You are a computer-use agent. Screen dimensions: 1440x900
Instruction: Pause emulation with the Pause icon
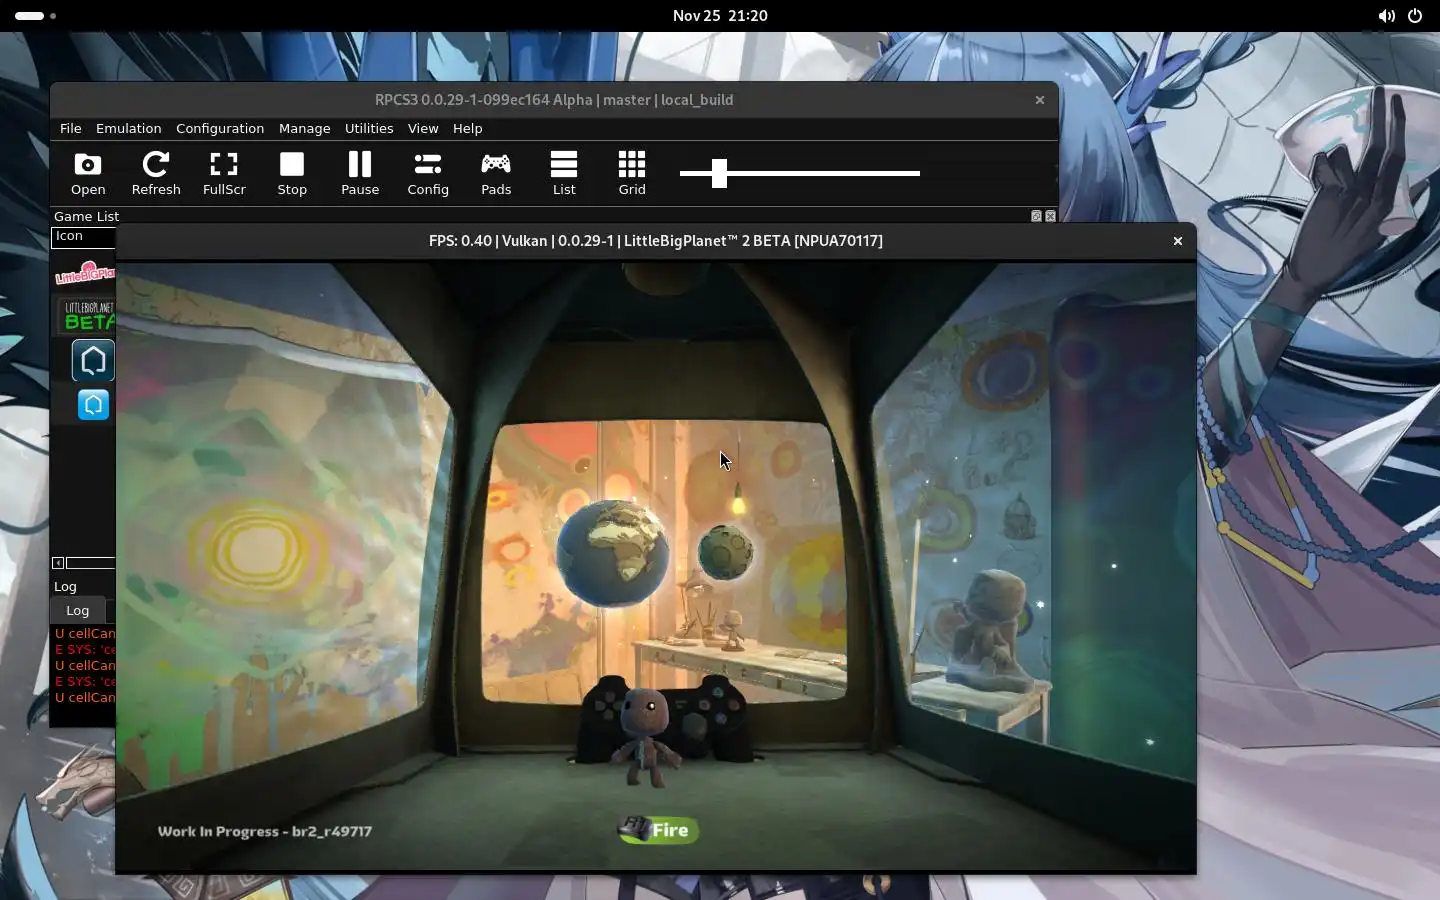point(360,173)
